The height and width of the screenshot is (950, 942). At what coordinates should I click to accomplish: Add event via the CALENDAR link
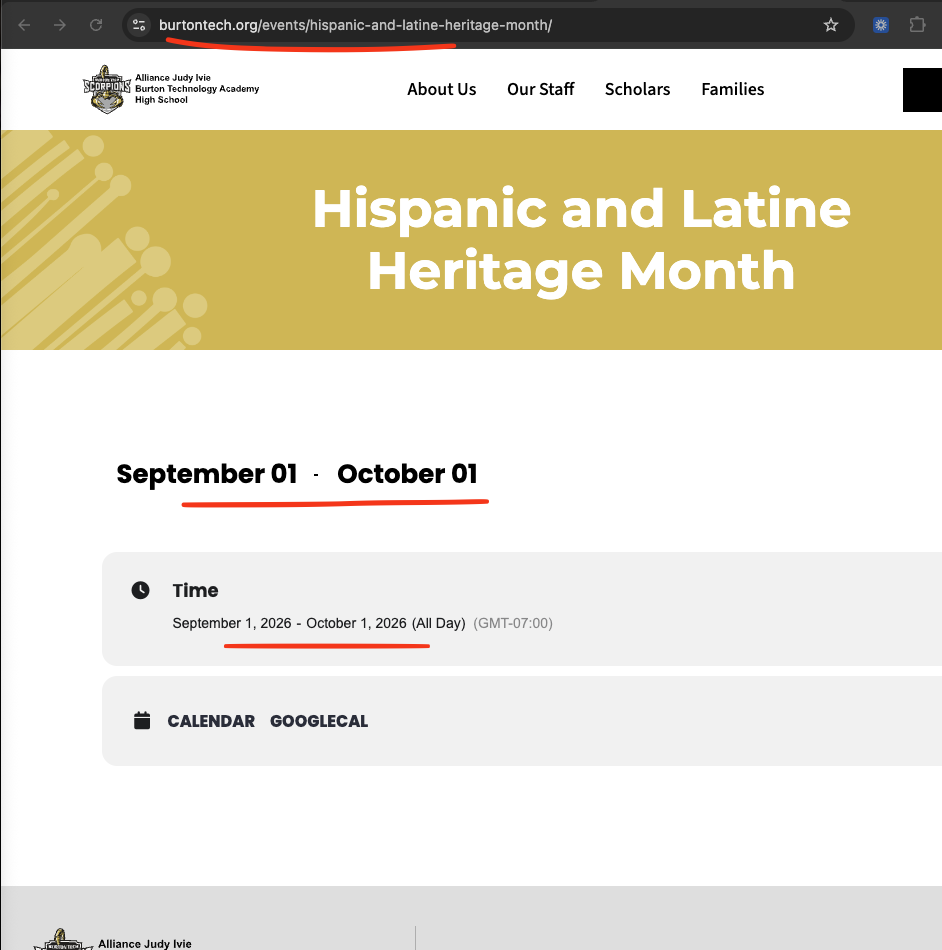click(x=211, y=721)
